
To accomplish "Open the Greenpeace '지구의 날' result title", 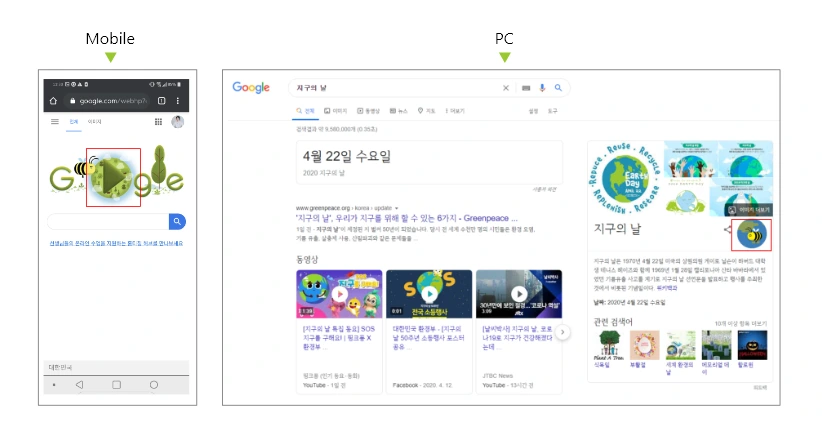I will (407, 218).
